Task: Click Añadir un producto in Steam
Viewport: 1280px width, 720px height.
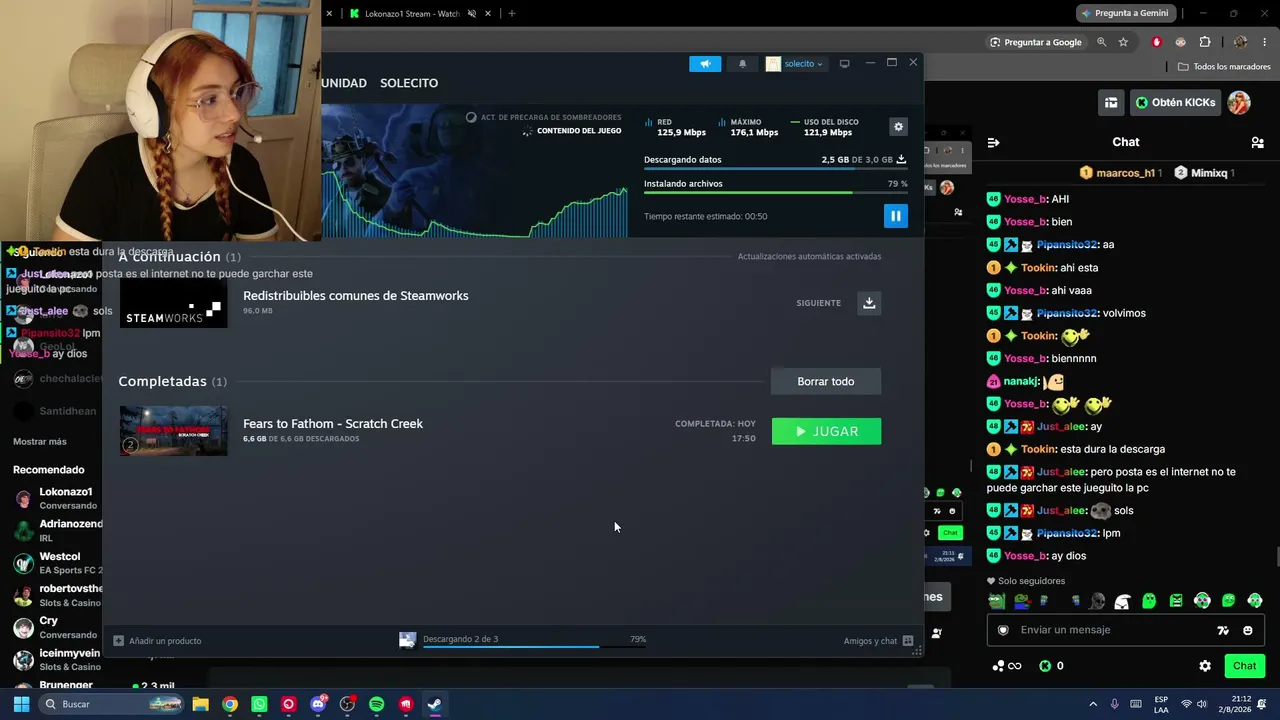Action: click(157, 641)
